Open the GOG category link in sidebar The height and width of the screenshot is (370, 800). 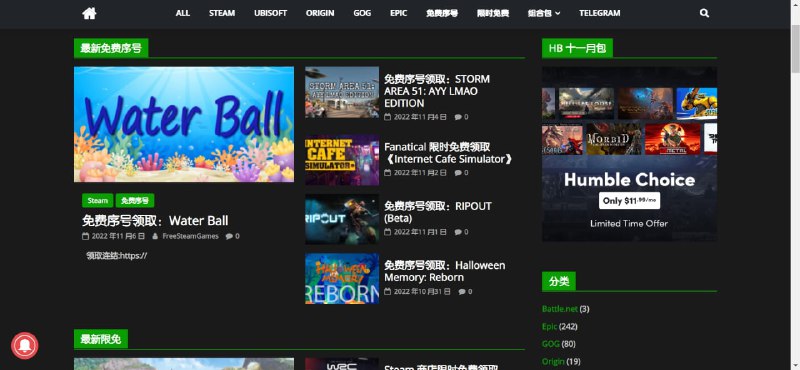pyautogui.click(x=551, y=344)
